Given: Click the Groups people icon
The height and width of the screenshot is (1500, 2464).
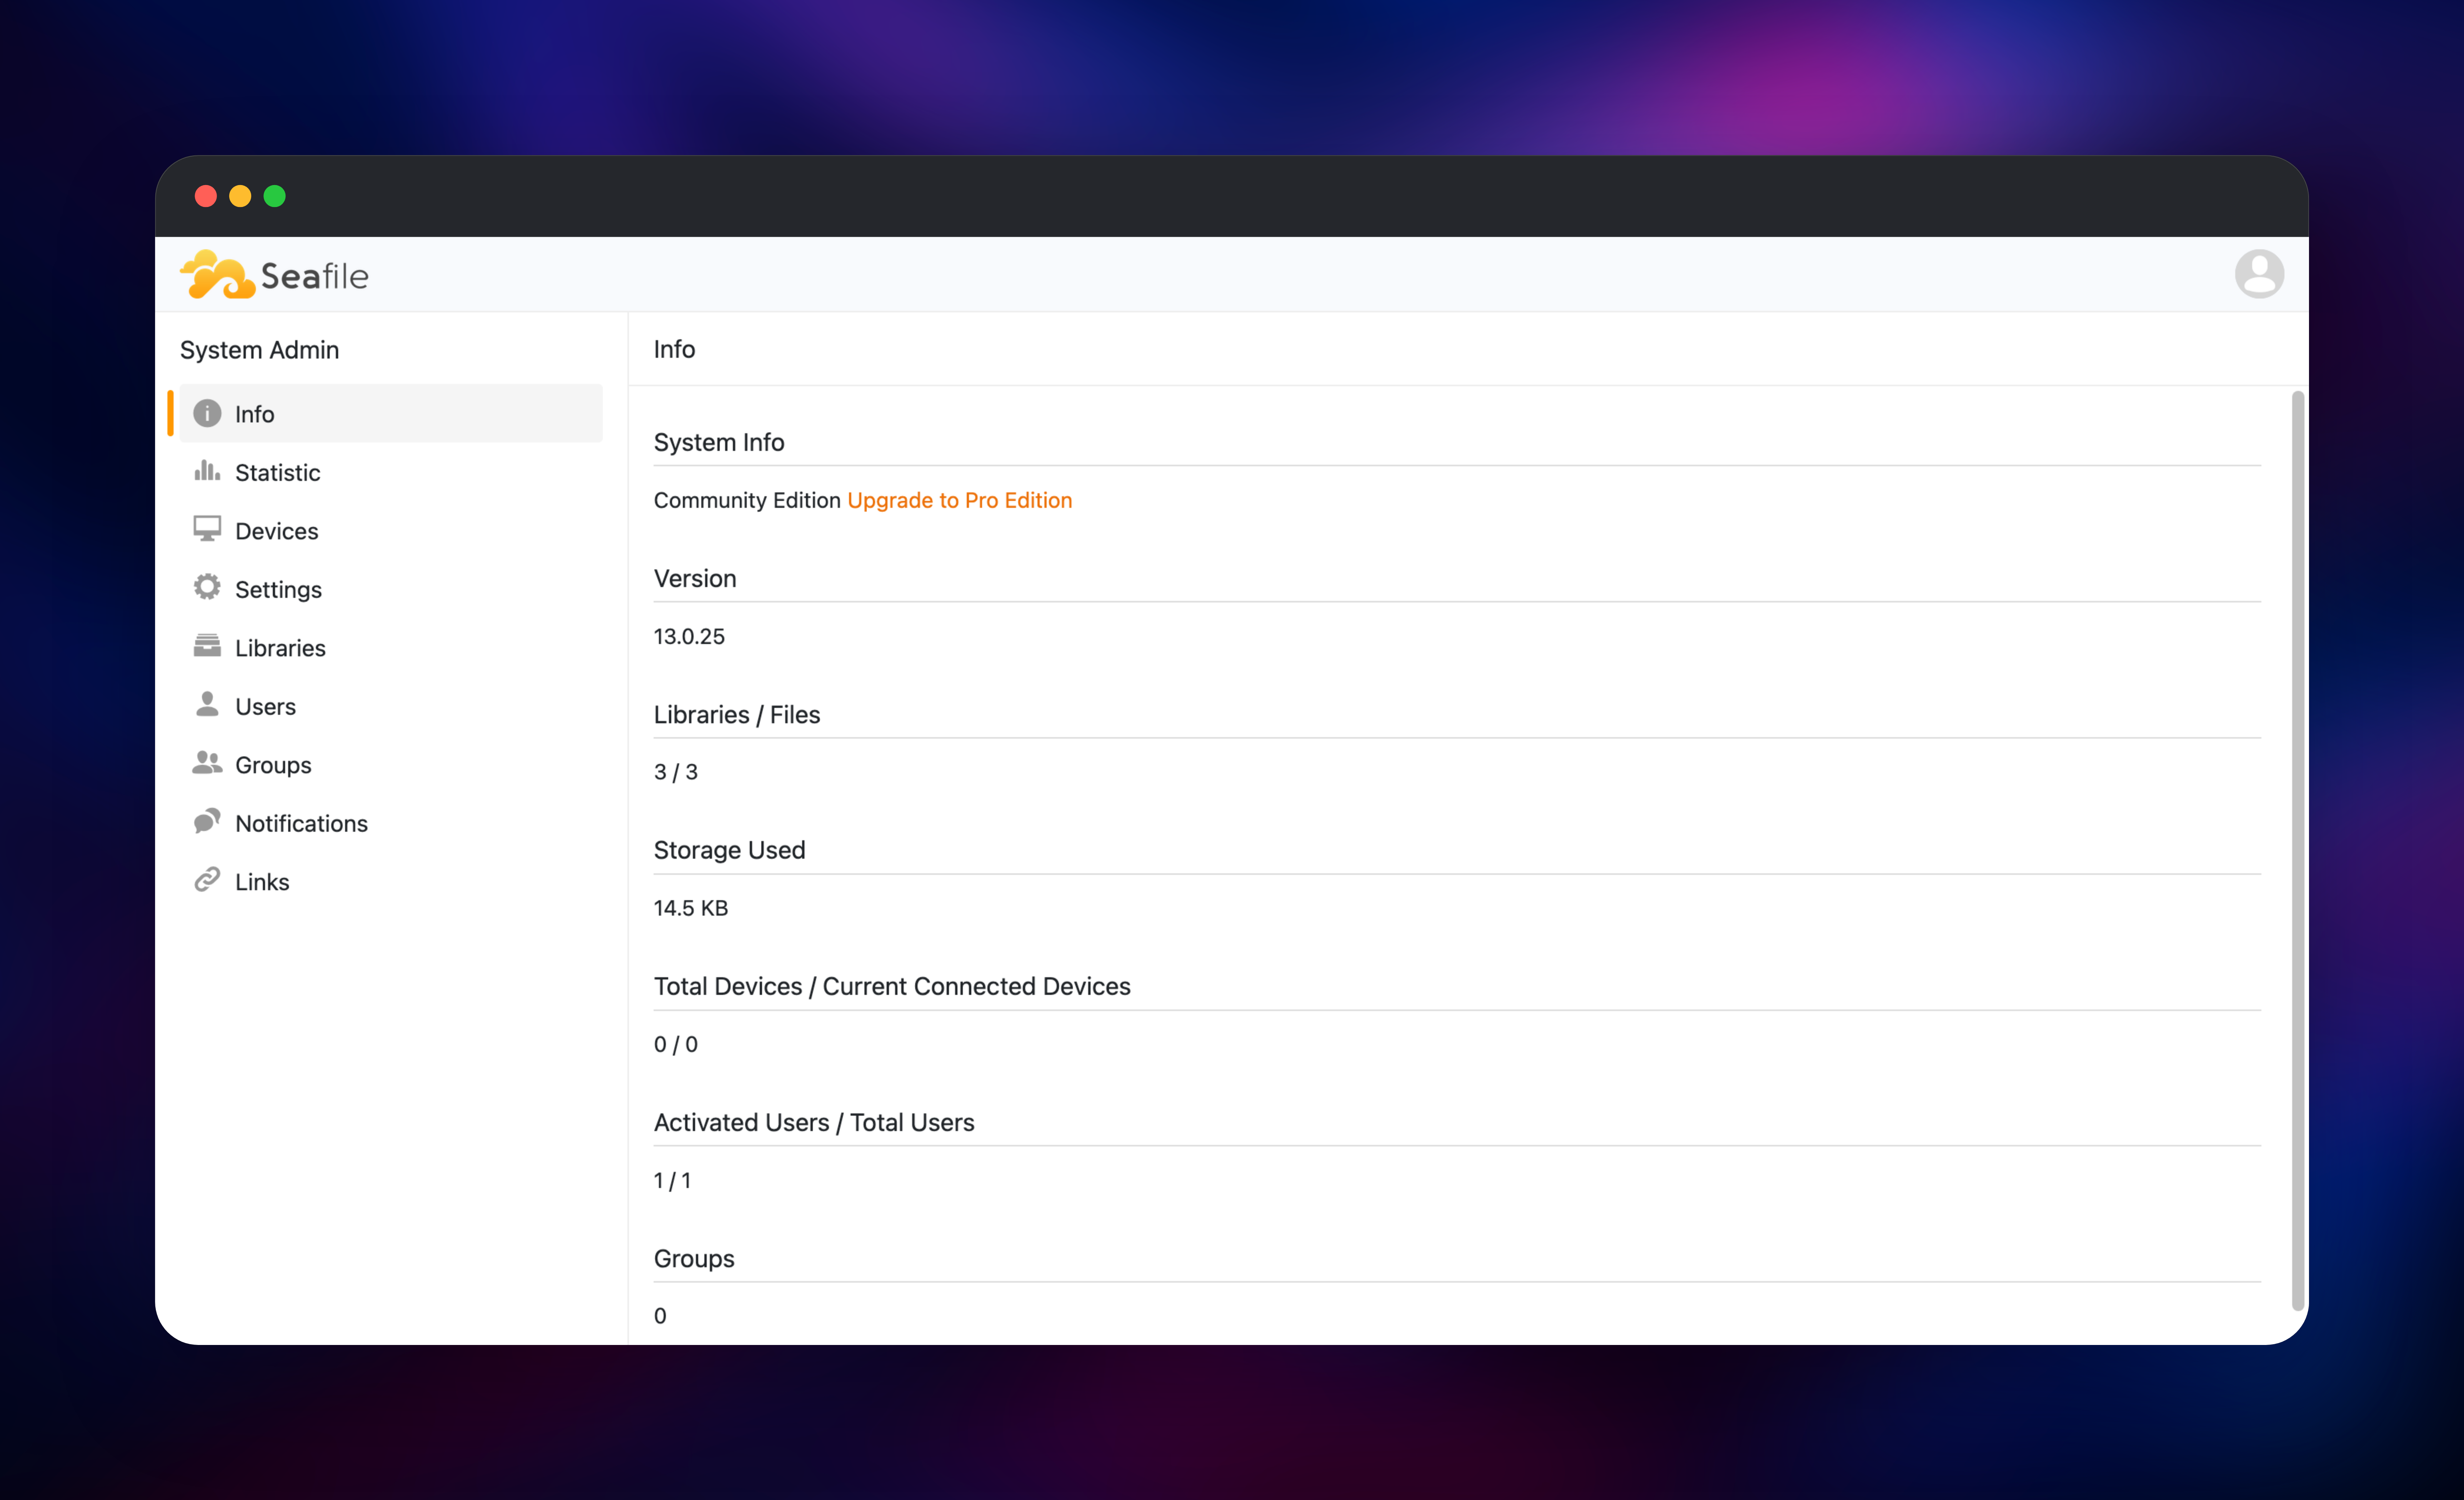Looking at the screenshot, I should [x=207, y=763].
